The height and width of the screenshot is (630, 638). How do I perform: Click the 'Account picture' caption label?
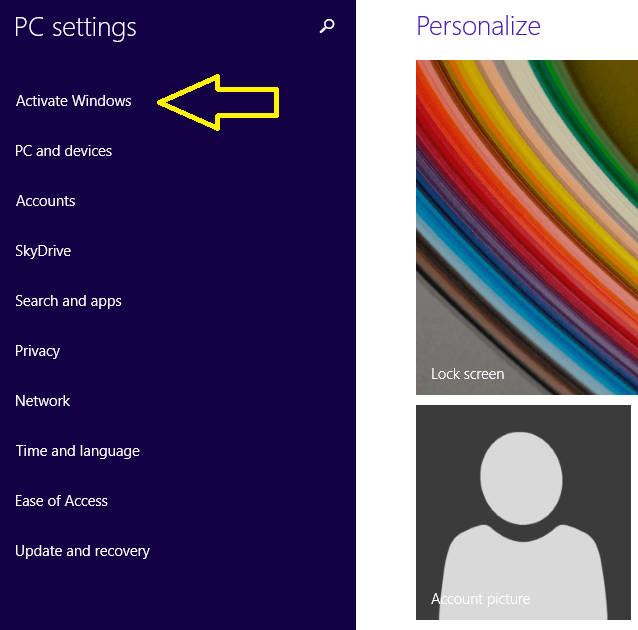point(480,599)
